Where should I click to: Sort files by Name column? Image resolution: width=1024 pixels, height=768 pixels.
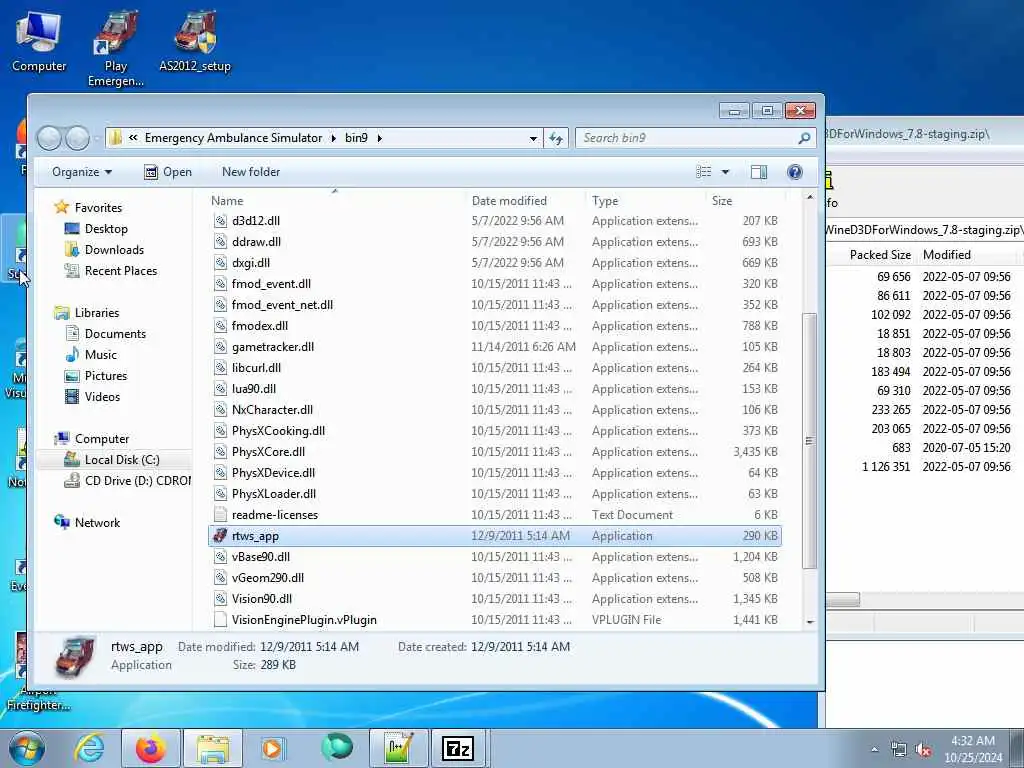pos(335,200)
